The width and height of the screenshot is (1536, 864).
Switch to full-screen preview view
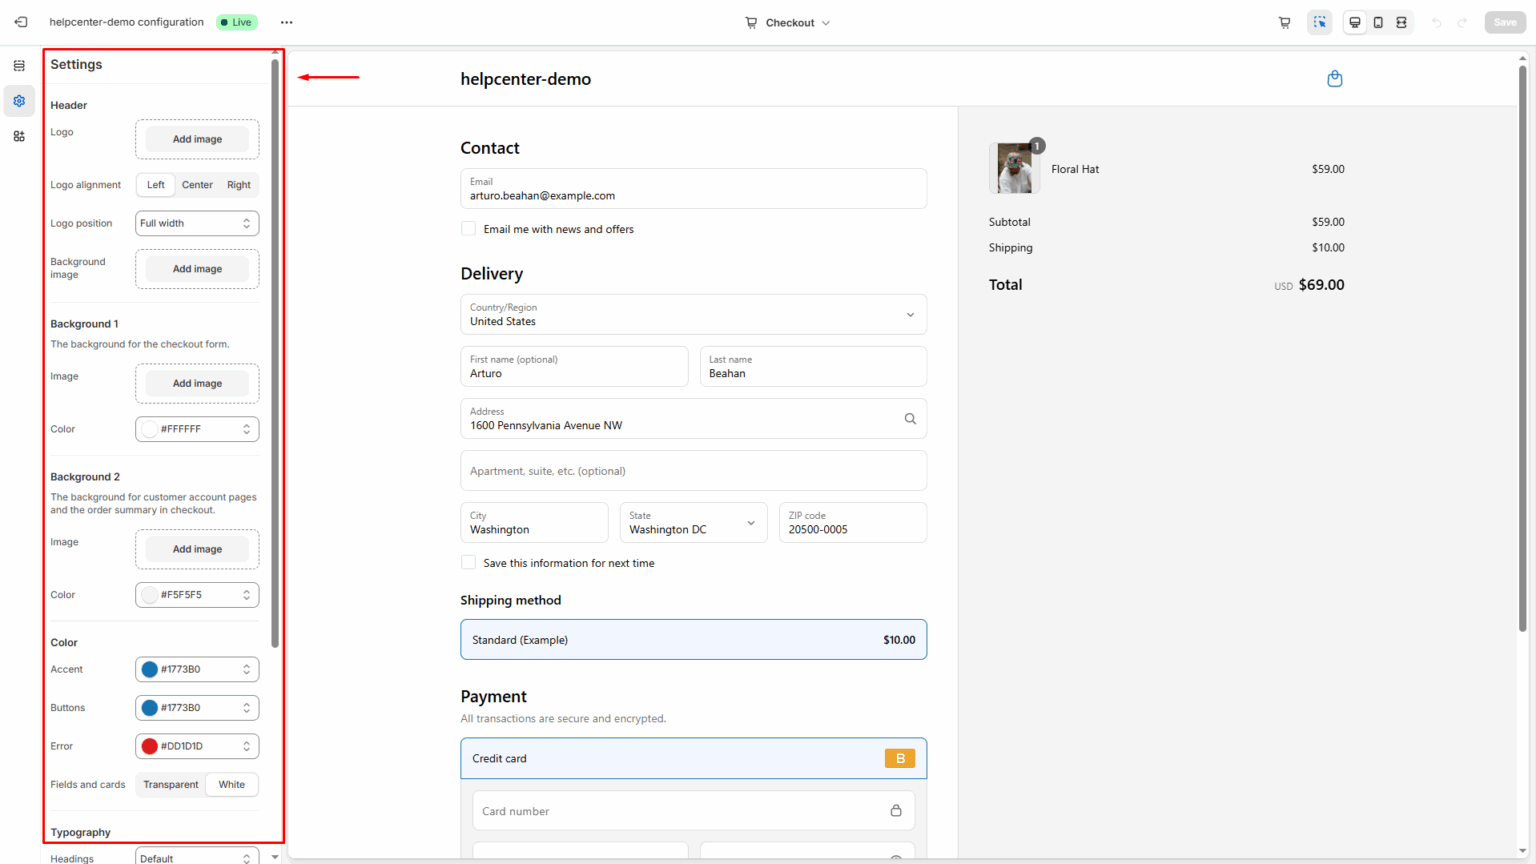[x=1401, y=21]
